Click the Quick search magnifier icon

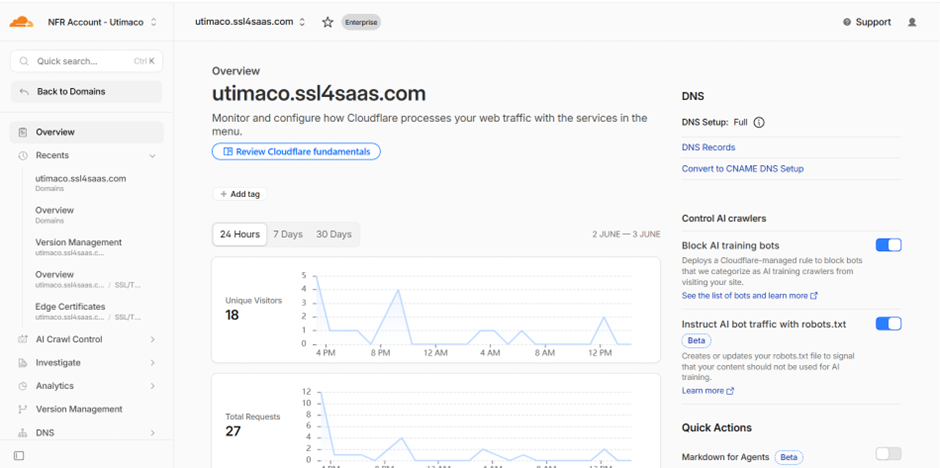tap(24, 61)
